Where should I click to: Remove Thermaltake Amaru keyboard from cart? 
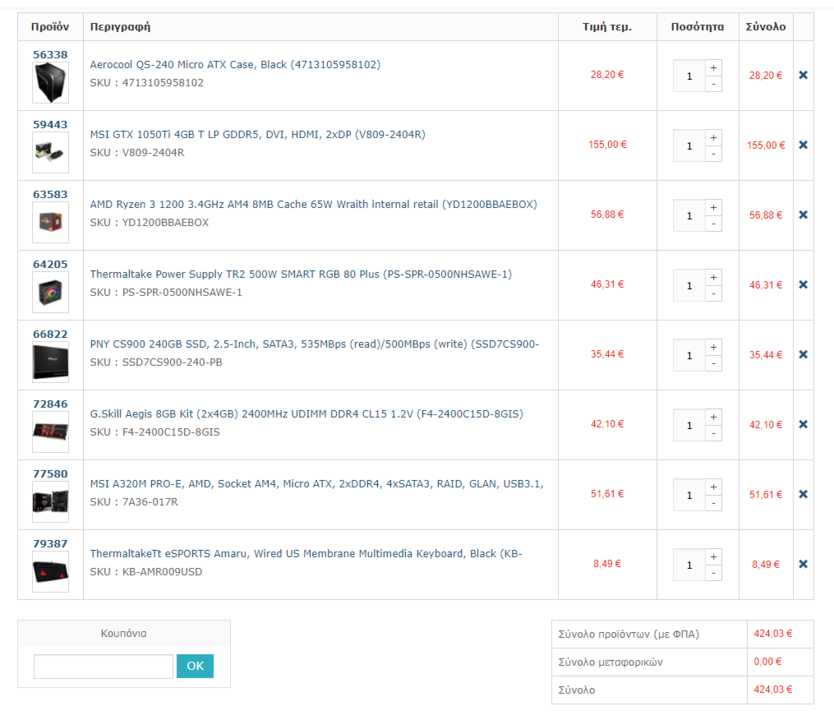[803, 564]
